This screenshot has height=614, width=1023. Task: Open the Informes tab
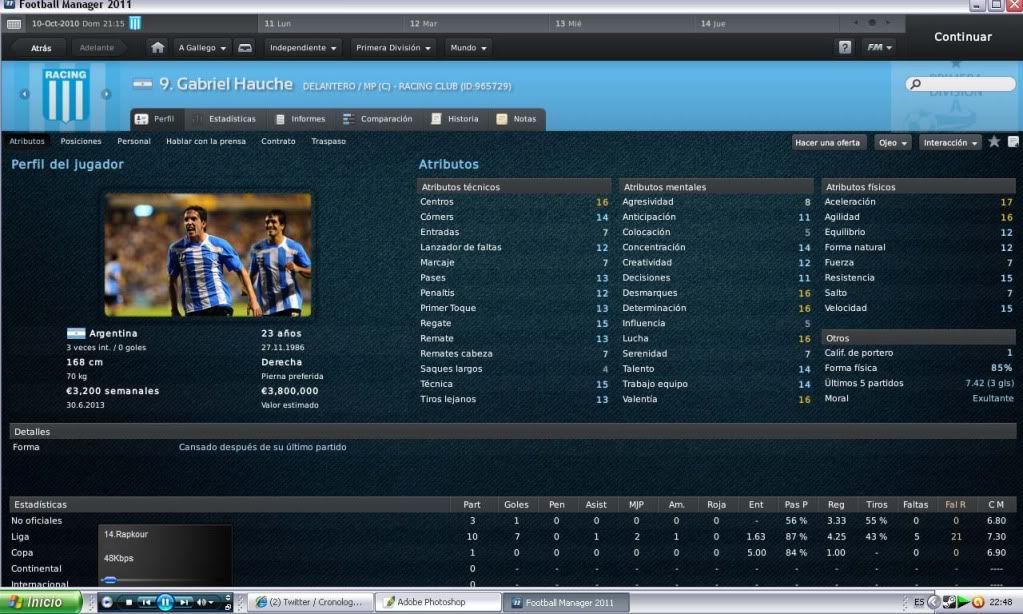point(300,119)
